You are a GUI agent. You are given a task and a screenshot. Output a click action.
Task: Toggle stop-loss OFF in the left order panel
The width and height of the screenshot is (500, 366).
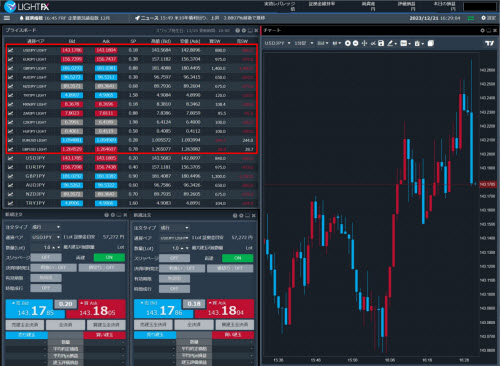(102, 268)
